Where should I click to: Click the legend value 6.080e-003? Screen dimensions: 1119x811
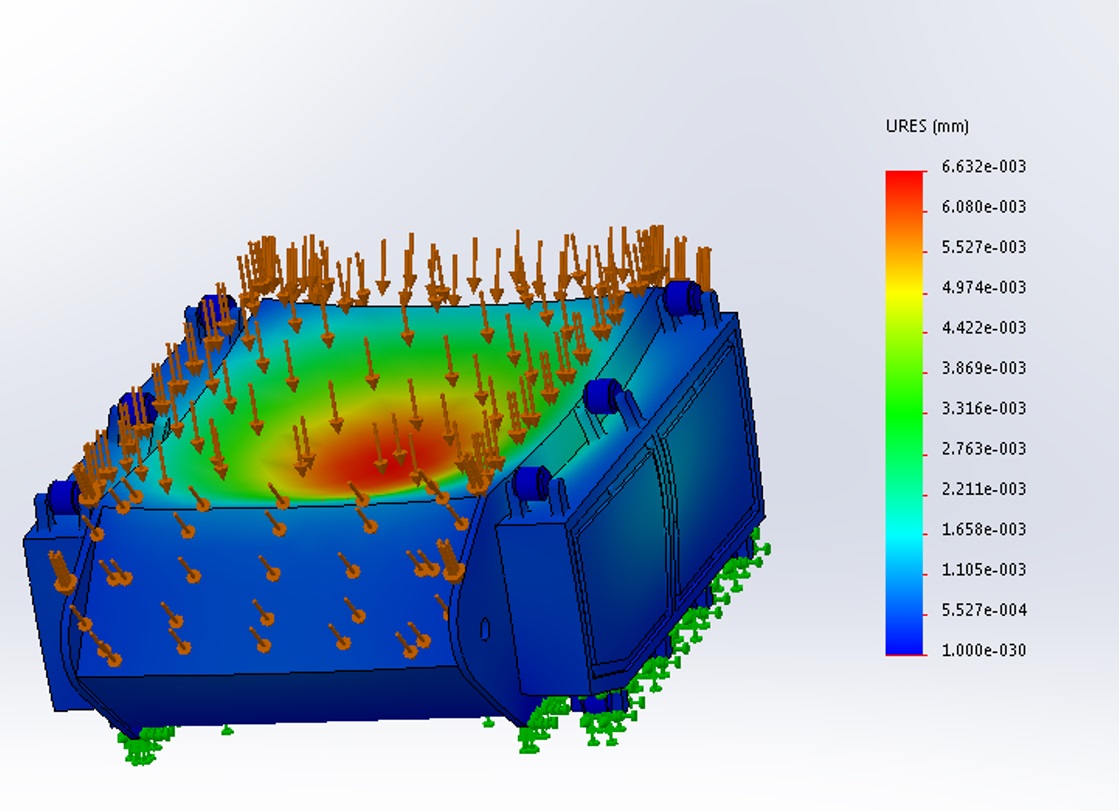pos(983,207)
